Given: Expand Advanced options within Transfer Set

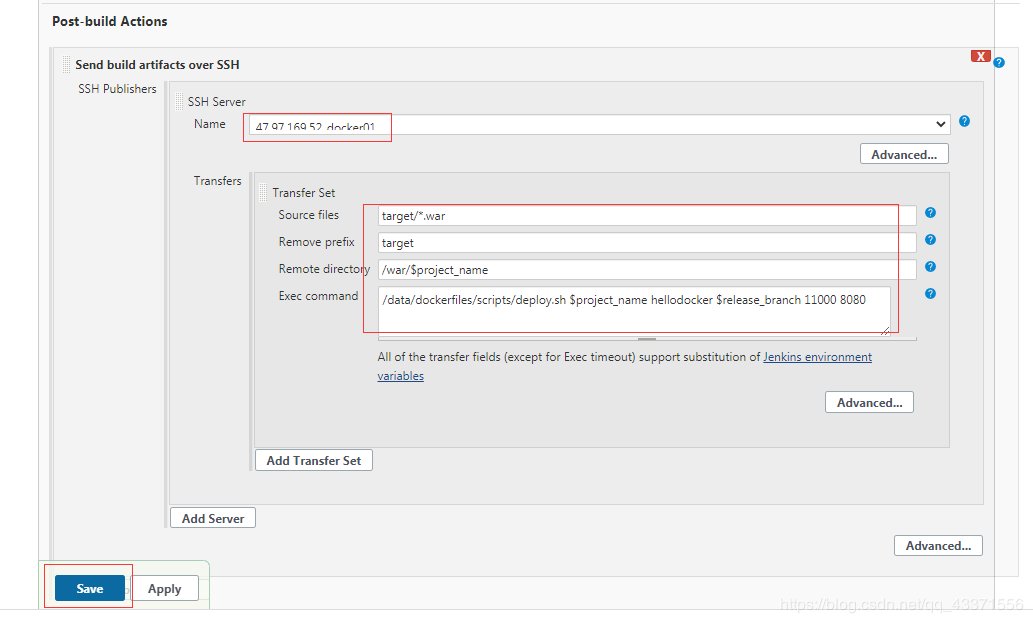Looking at the screenshot, I should 868,402.
